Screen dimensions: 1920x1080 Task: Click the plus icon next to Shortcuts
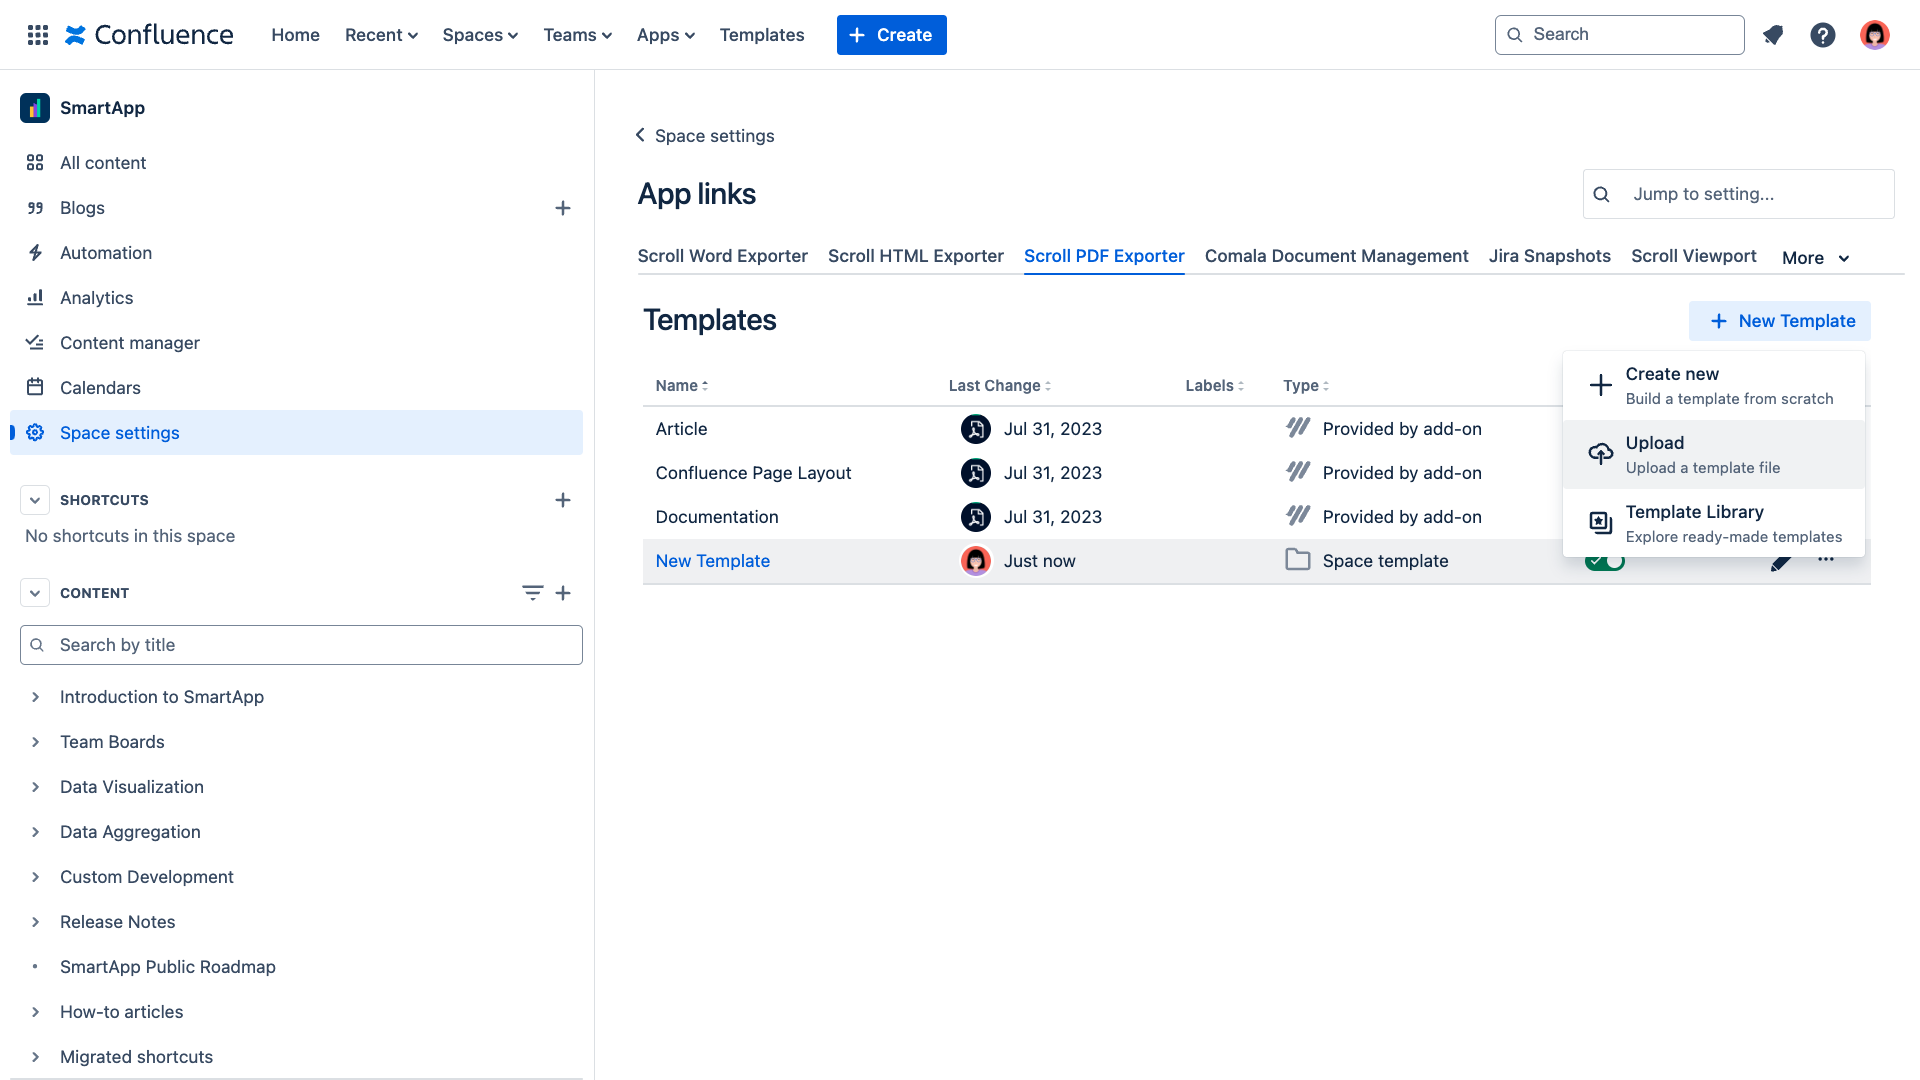click(563, 500)
